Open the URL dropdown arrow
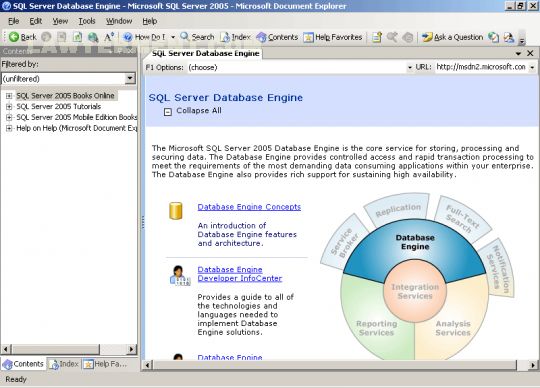 click(x=532, y=67)
